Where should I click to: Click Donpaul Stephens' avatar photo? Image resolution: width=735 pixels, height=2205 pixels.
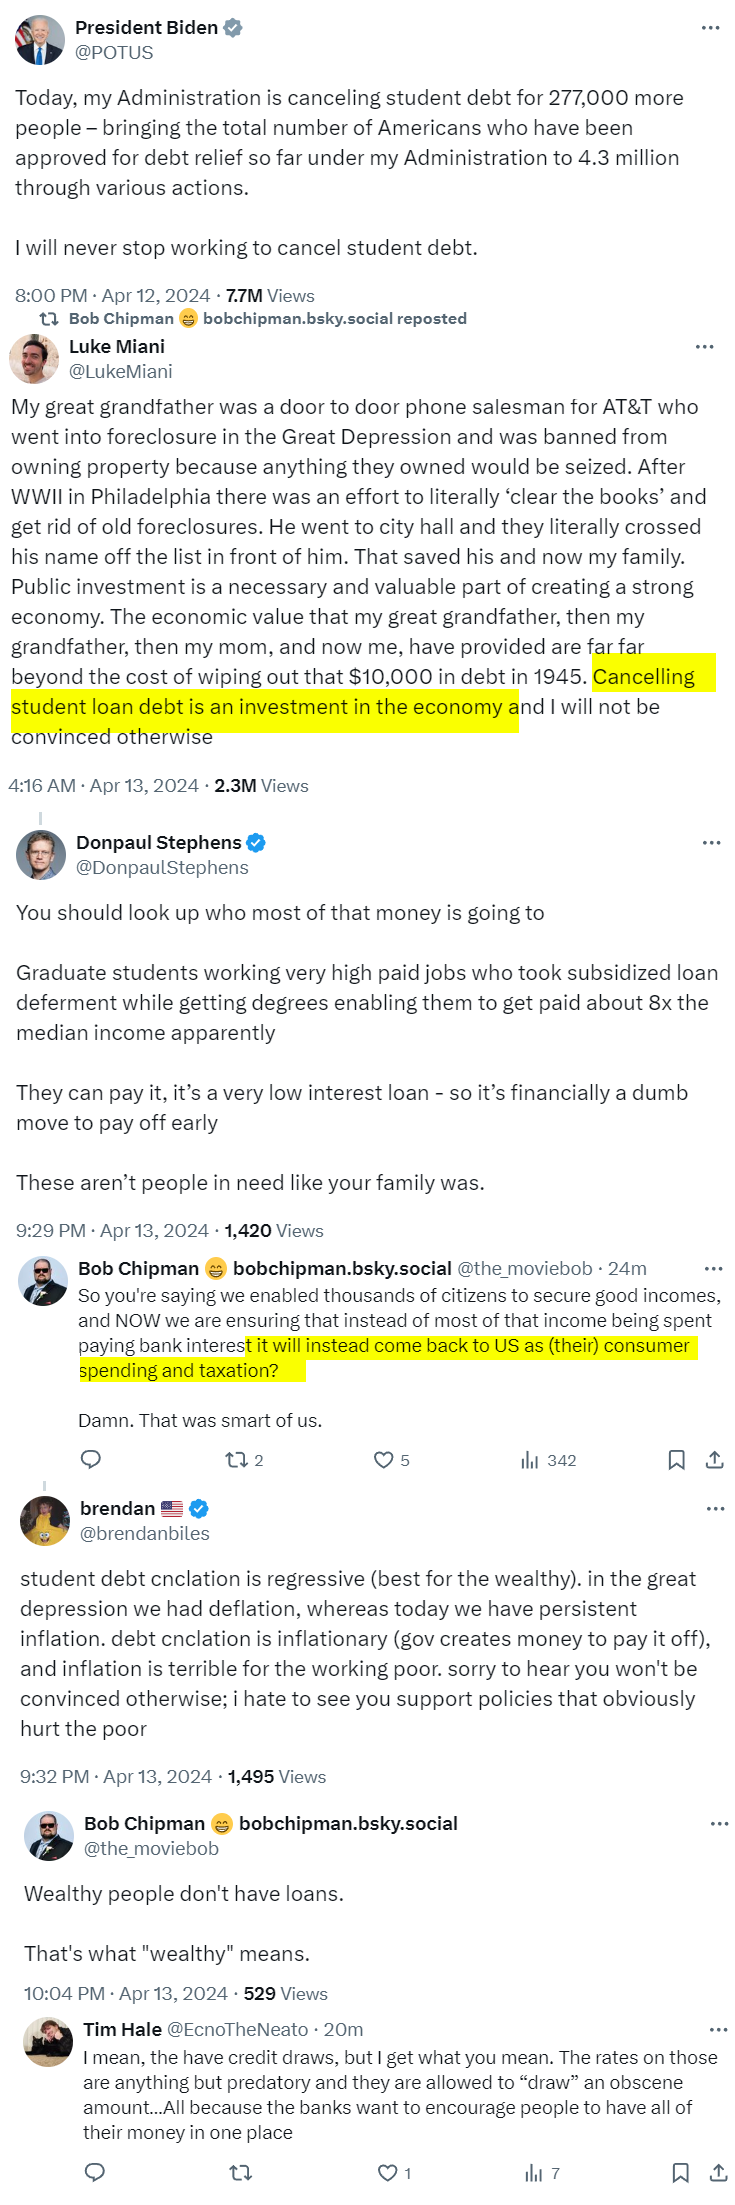coord(41,855)
